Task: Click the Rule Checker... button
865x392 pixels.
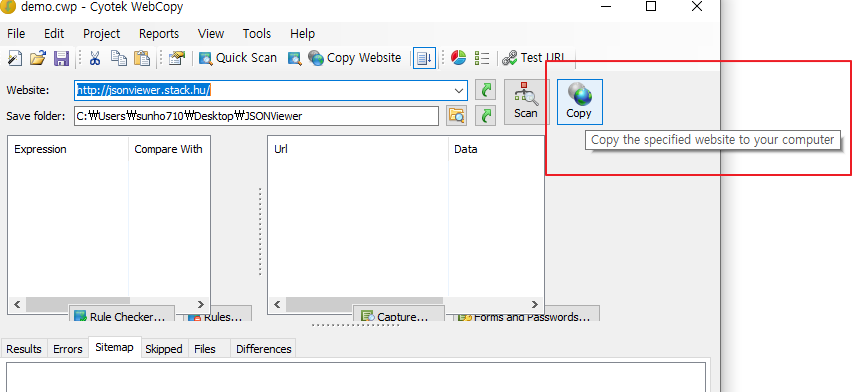Action: (x=121, y=315)
